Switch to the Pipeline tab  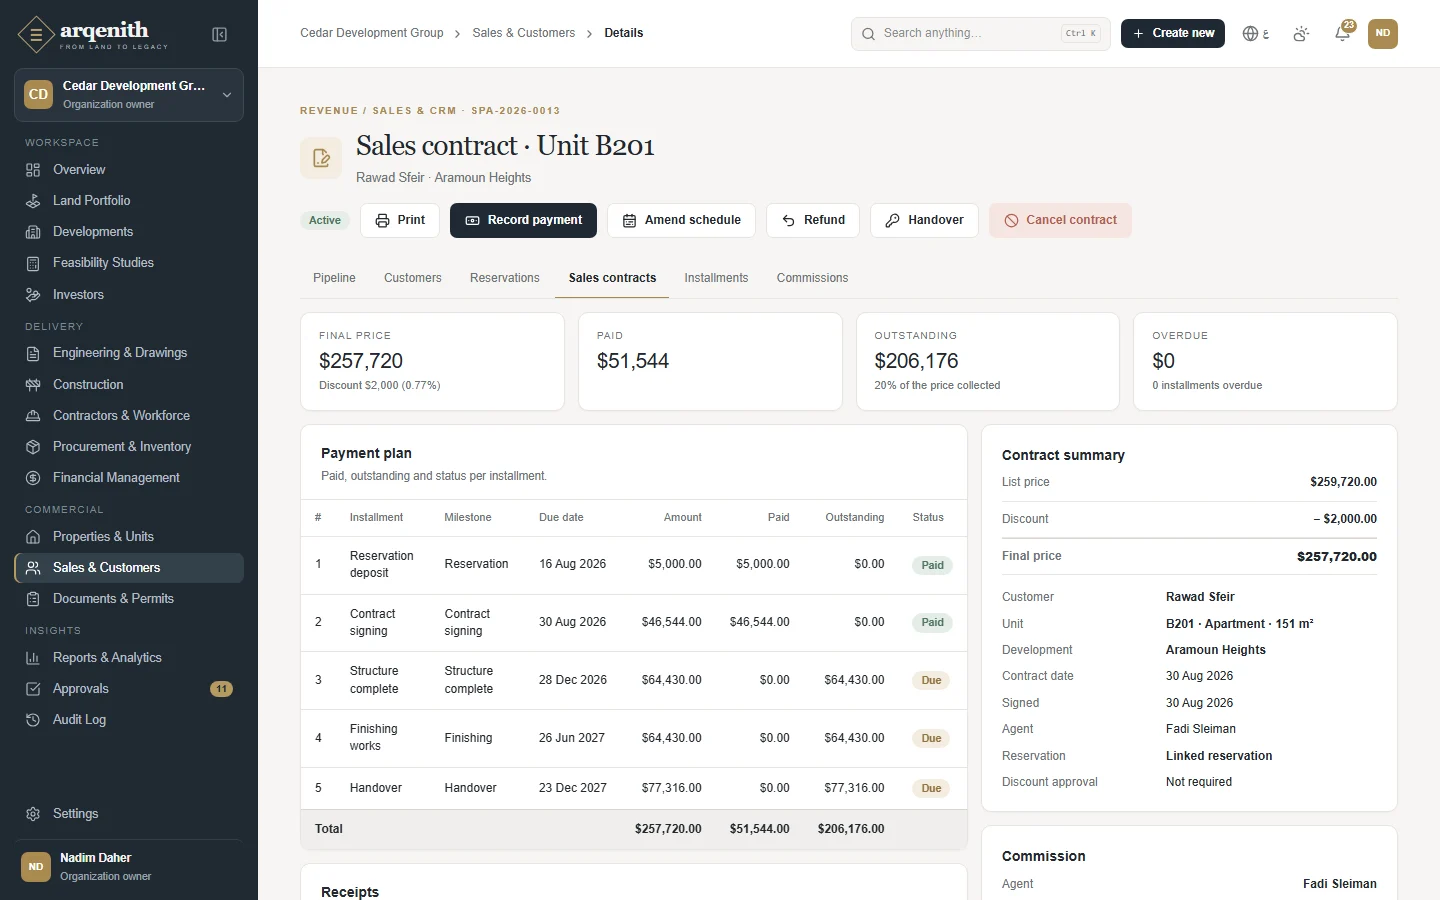(334, 278)
